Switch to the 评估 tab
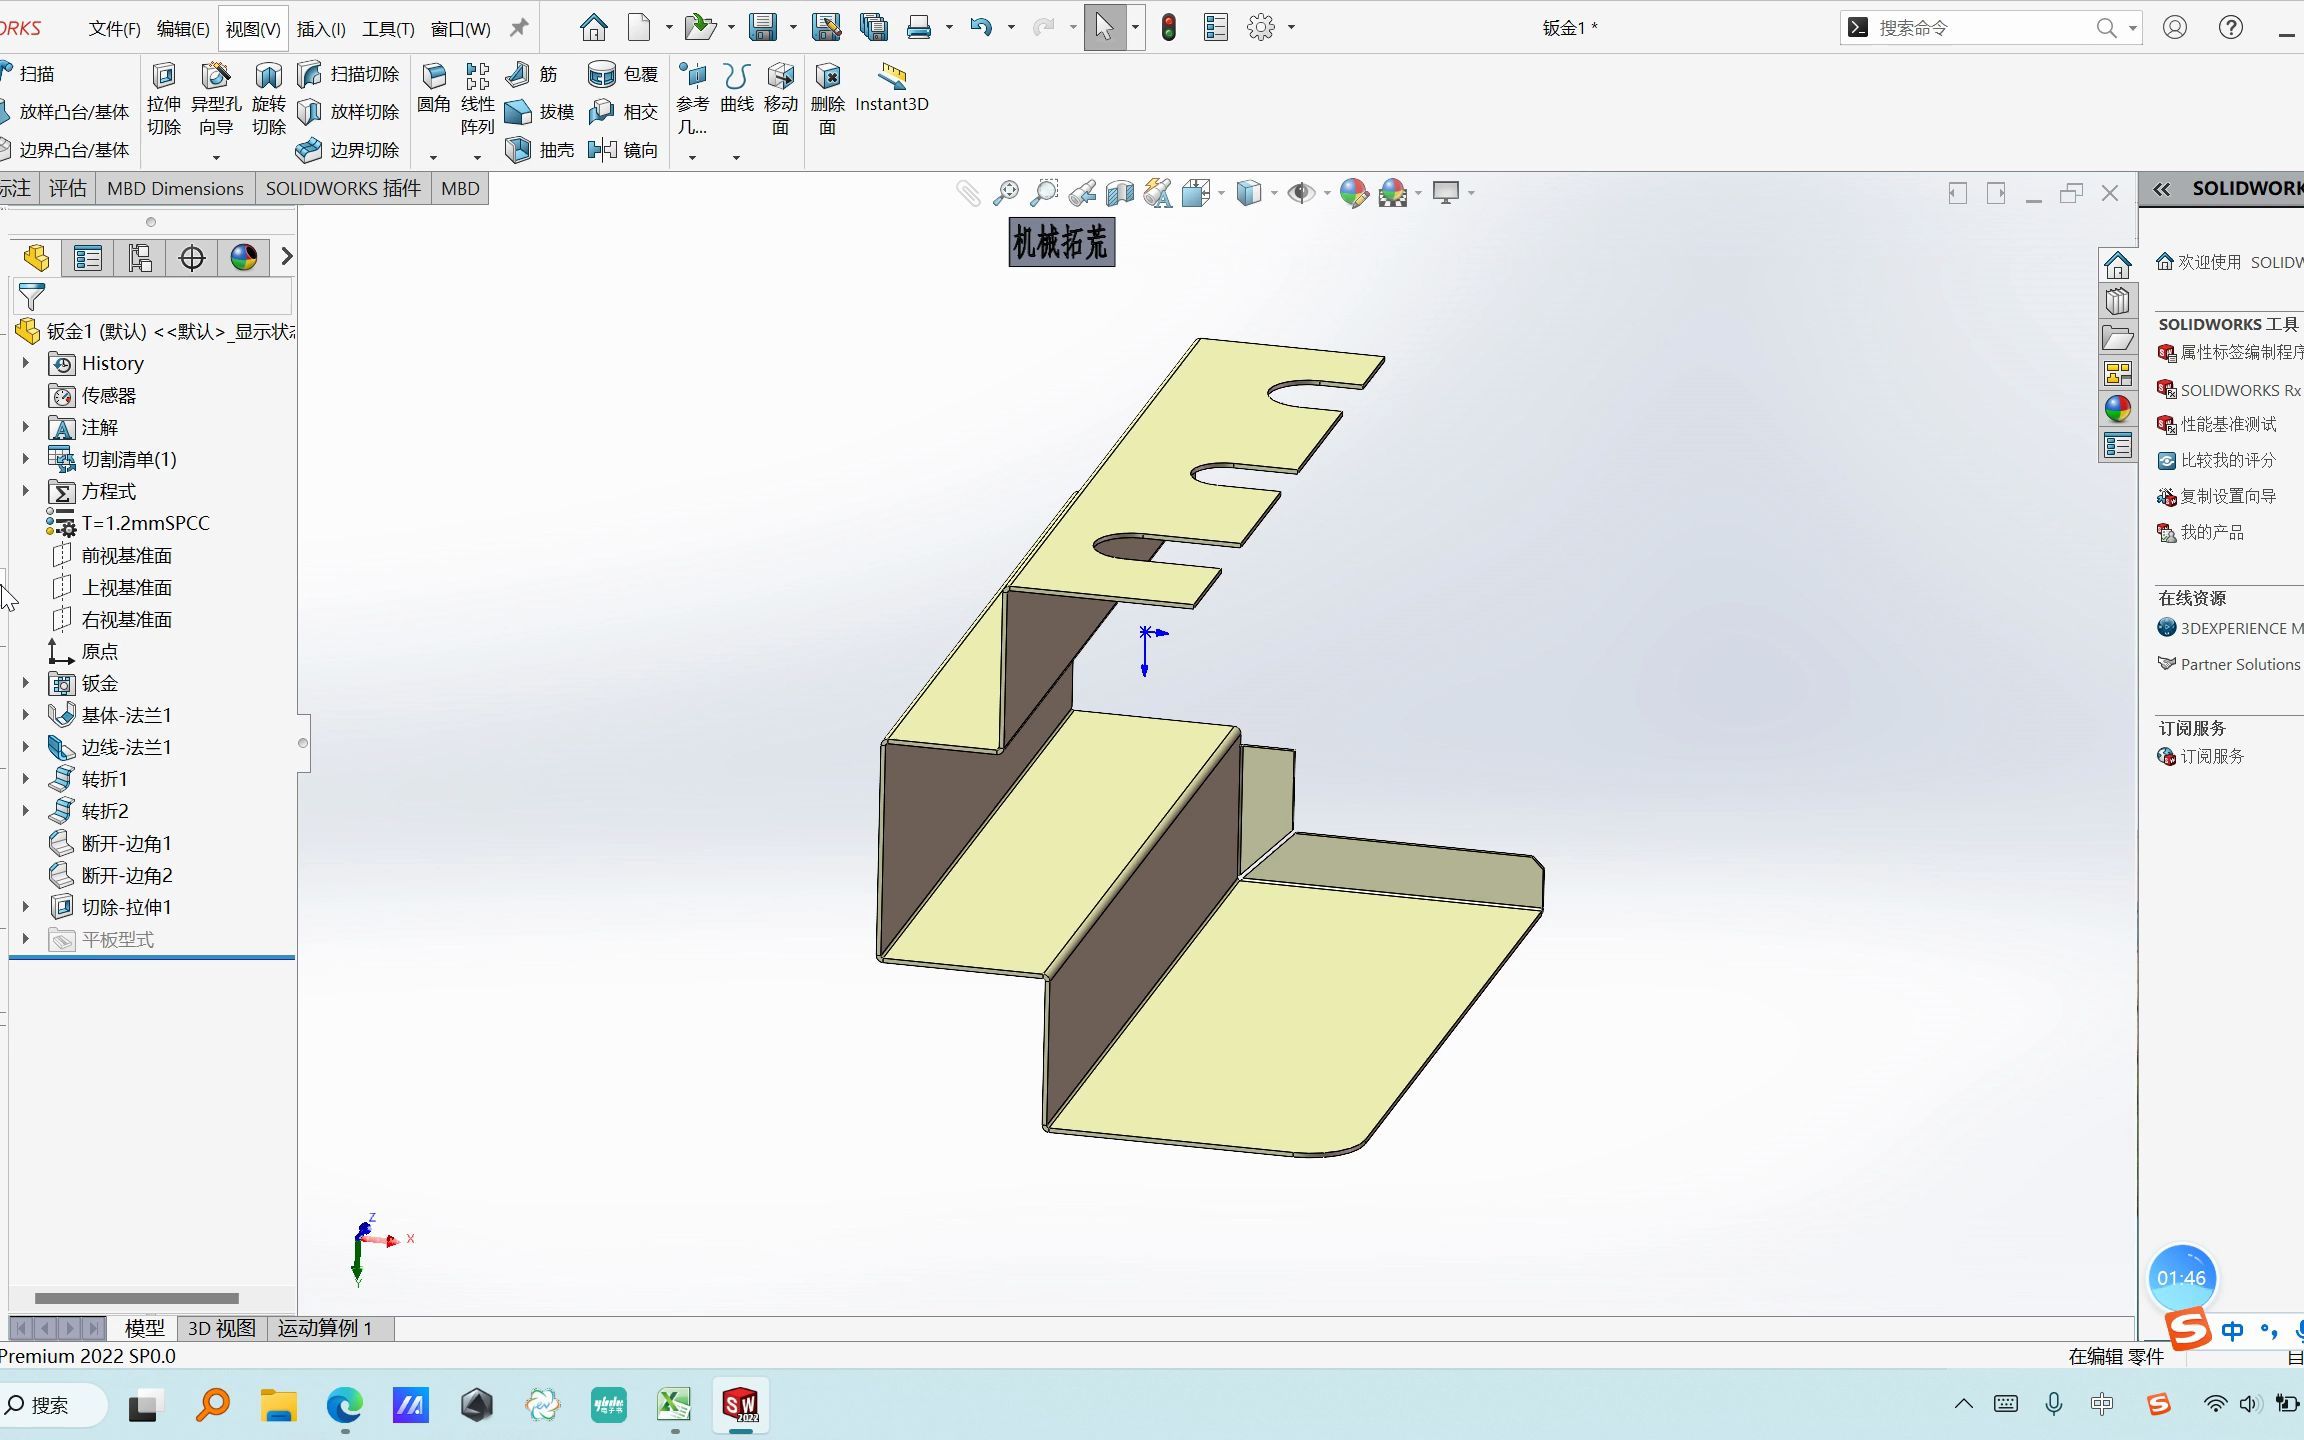 pos(68,188)
